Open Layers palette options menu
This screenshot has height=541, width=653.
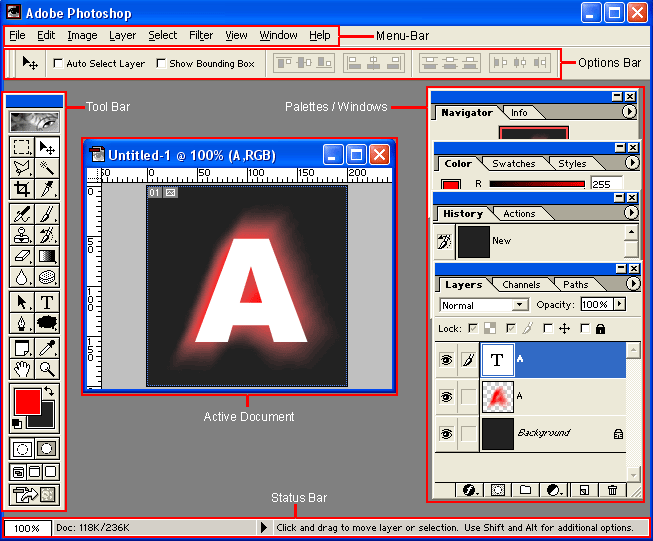[x=633, y=284]
